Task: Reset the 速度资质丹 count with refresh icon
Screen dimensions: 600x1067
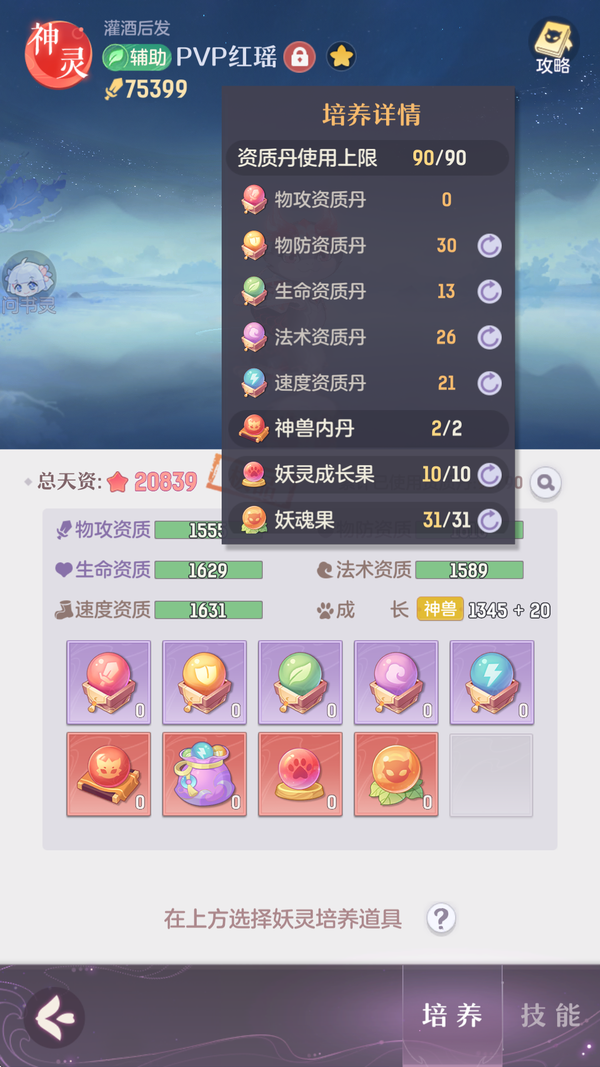Action: [x=488, y=382]
